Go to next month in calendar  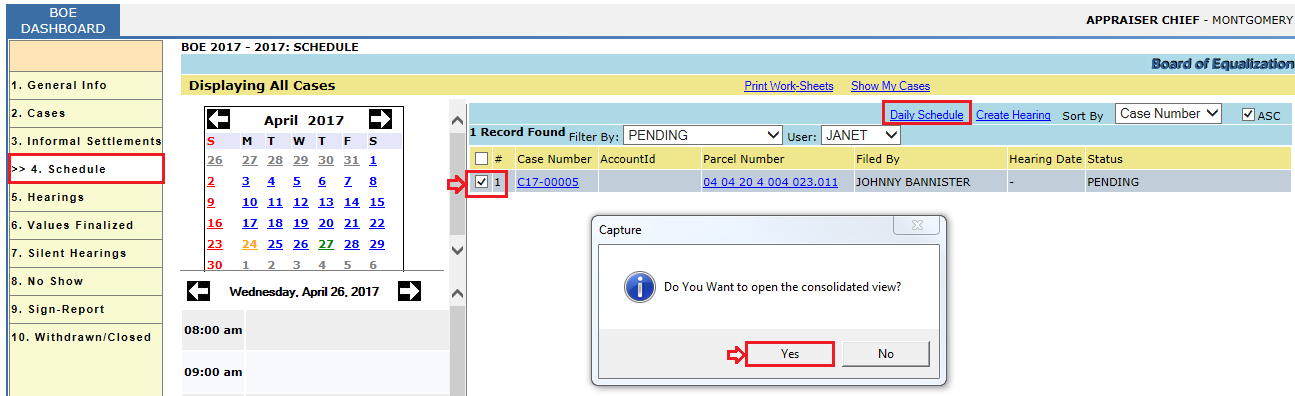pyautogui.click(x=380, y=119)
